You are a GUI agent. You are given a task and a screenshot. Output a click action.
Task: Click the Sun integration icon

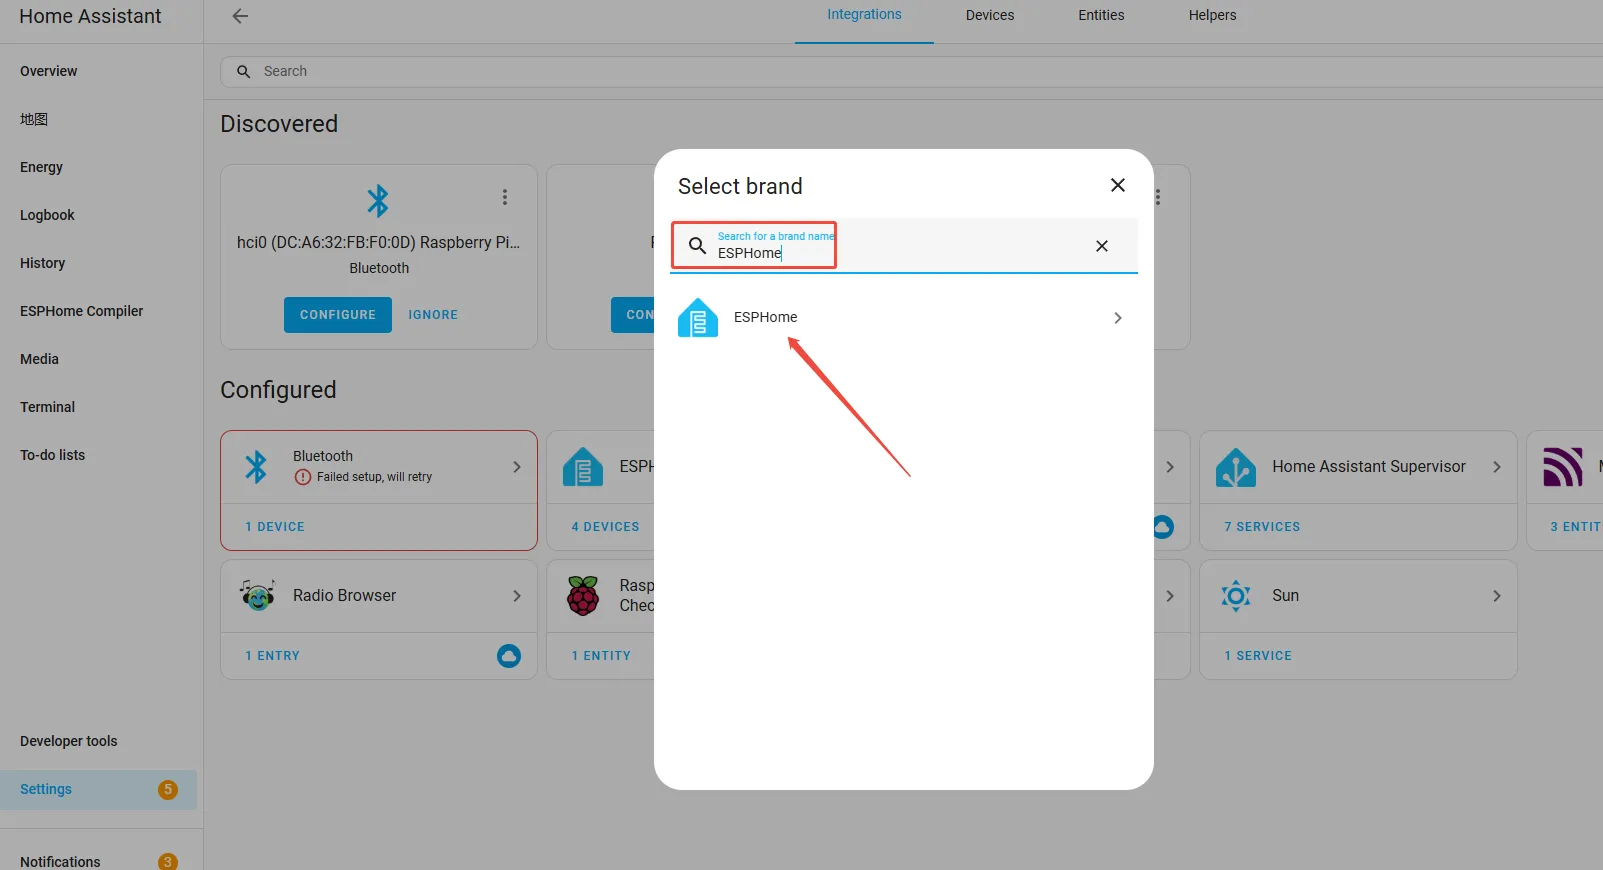pos(1236,596)
